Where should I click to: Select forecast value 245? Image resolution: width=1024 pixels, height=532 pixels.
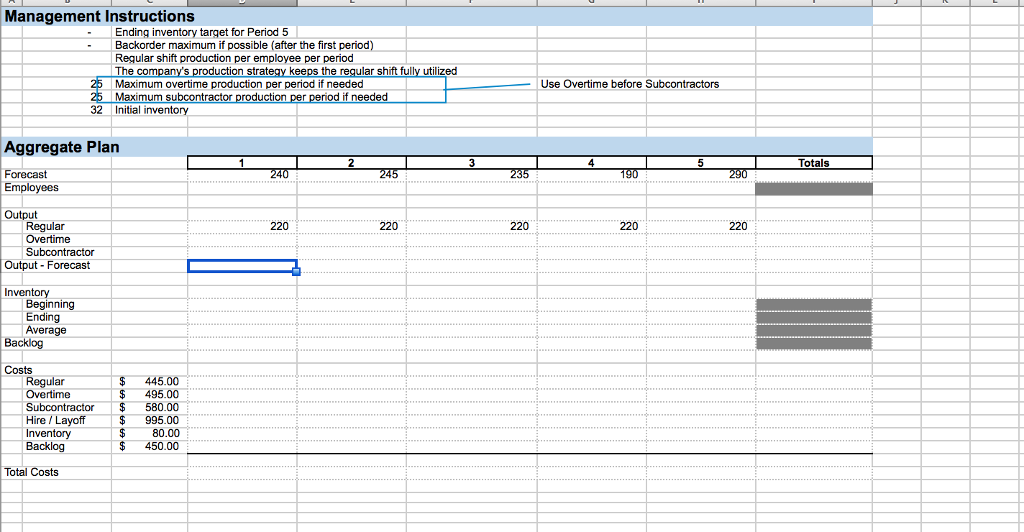[389, 174]
